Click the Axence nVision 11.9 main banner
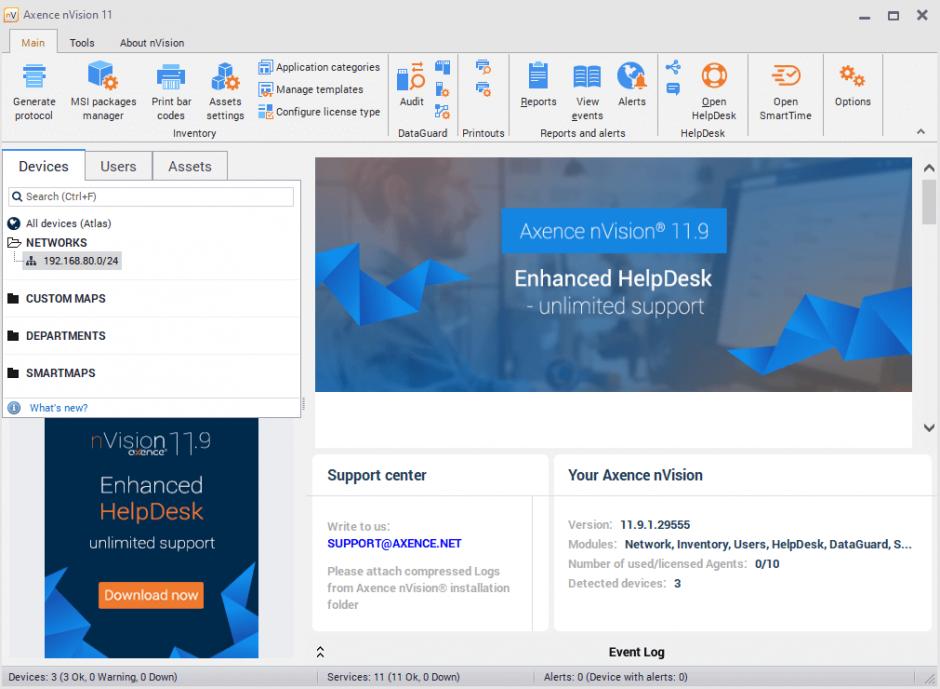The height and width of the screenshot is (689, 940). [x=613, y=275]
